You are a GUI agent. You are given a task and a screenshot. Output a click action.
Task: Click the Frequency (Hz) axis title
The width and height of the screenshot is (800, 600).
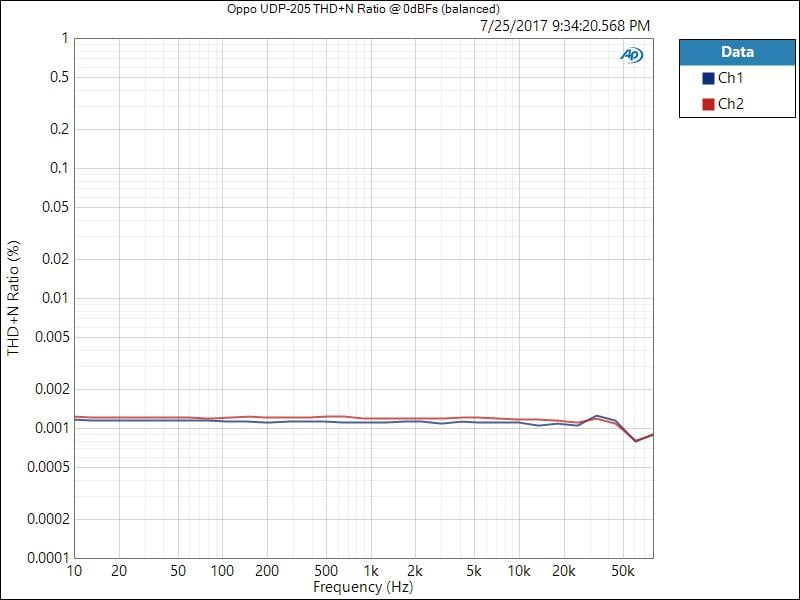(363, 587)
